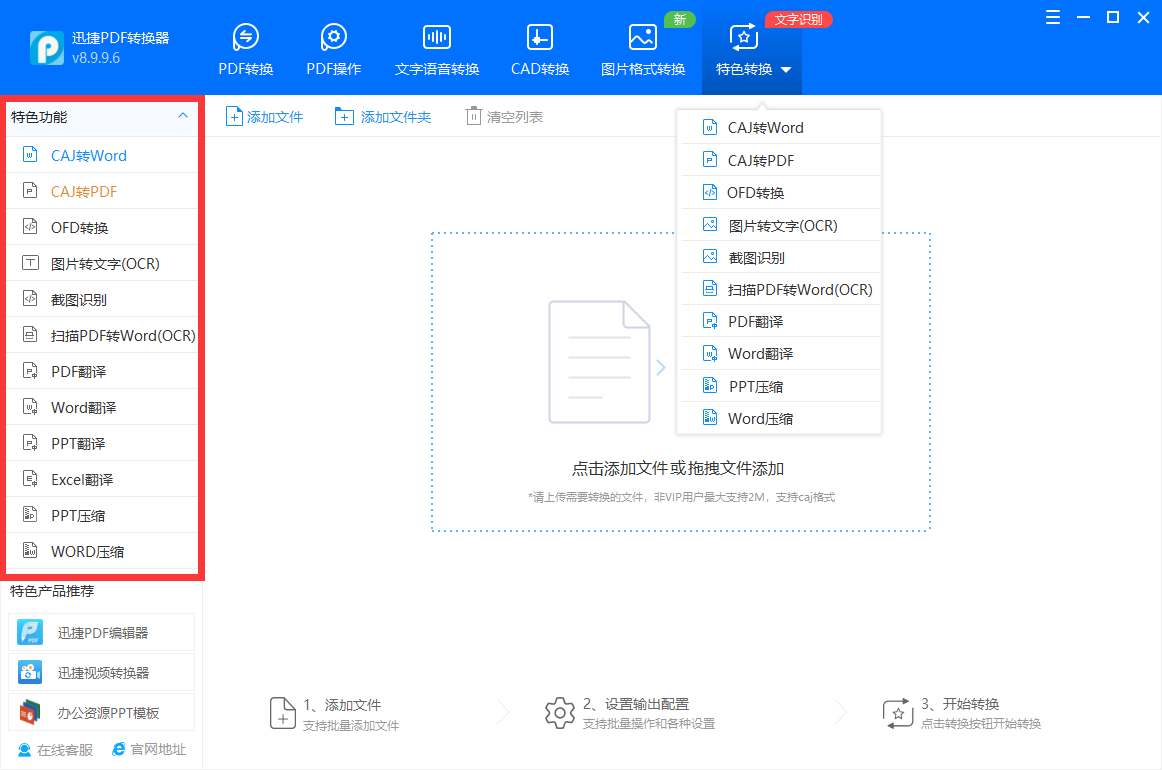This screenshot has width=1162, height=770.
Task: Select 扫描PDF转Word(OCR) in the sidebar
Action: click(x=102, y=335)
